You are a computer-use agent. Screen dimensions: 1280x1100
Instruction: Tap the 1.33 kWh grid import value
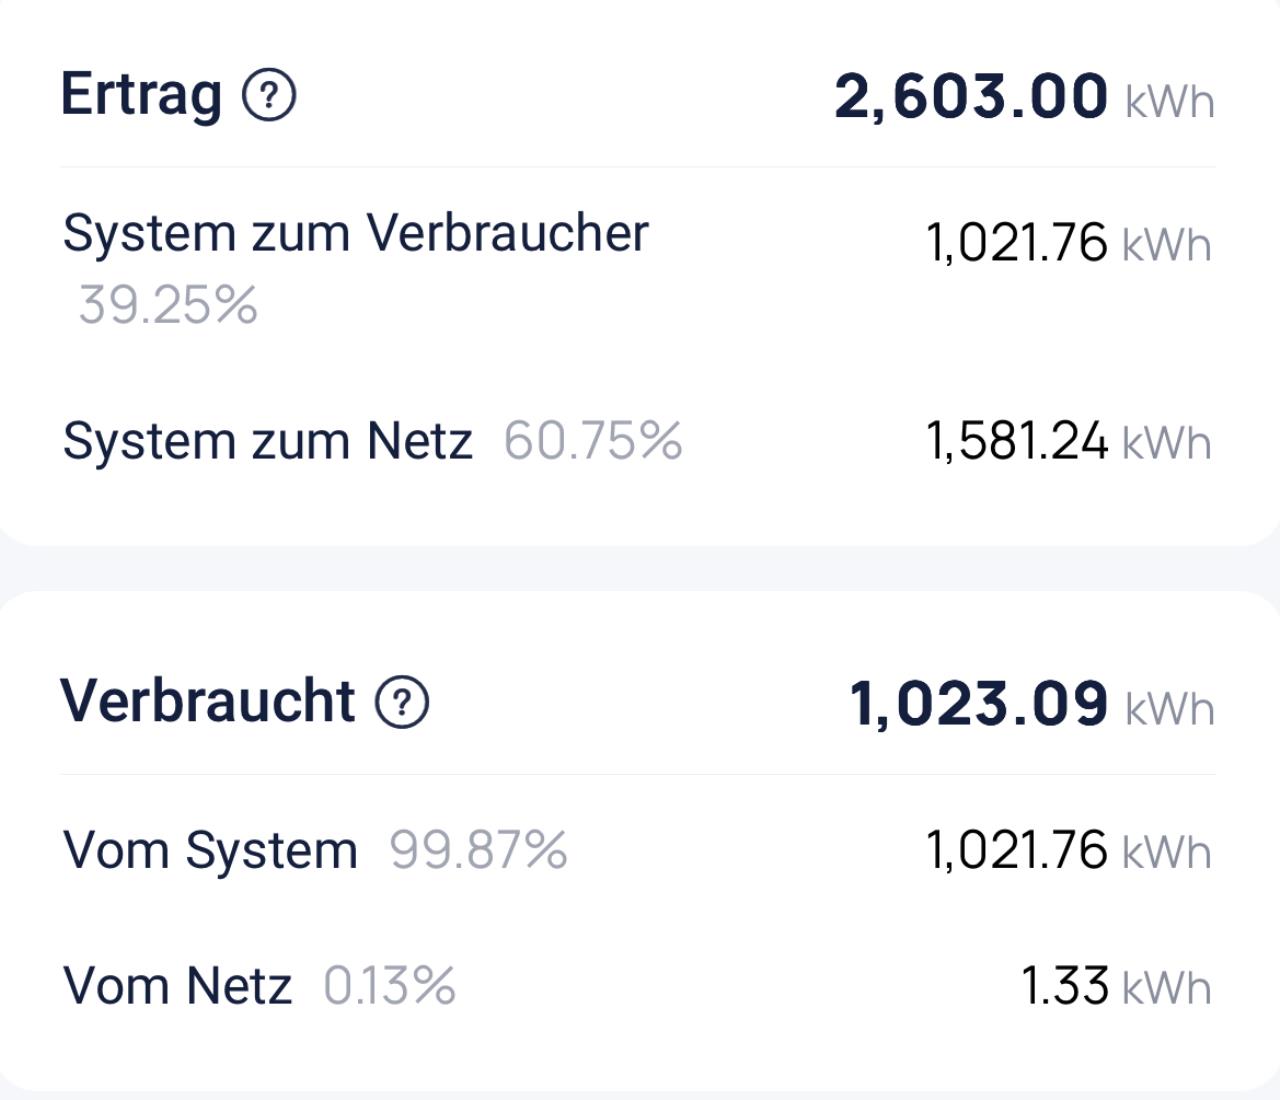coord(1065,986)
